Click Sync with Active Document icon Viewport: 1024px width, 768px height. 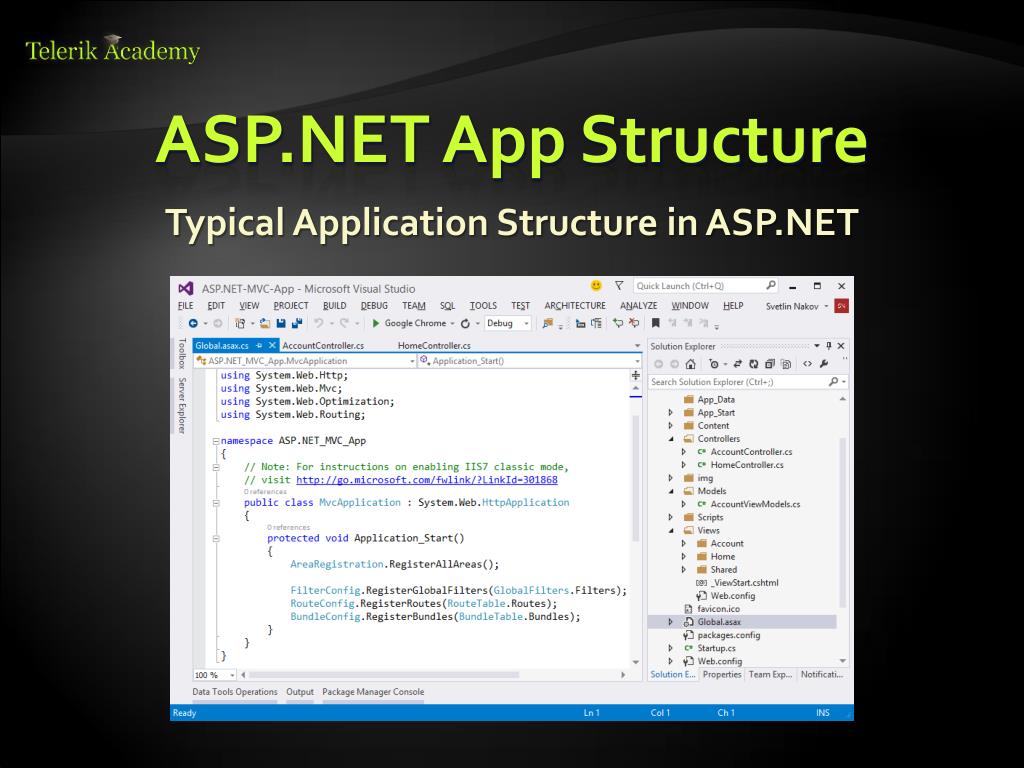737,364
